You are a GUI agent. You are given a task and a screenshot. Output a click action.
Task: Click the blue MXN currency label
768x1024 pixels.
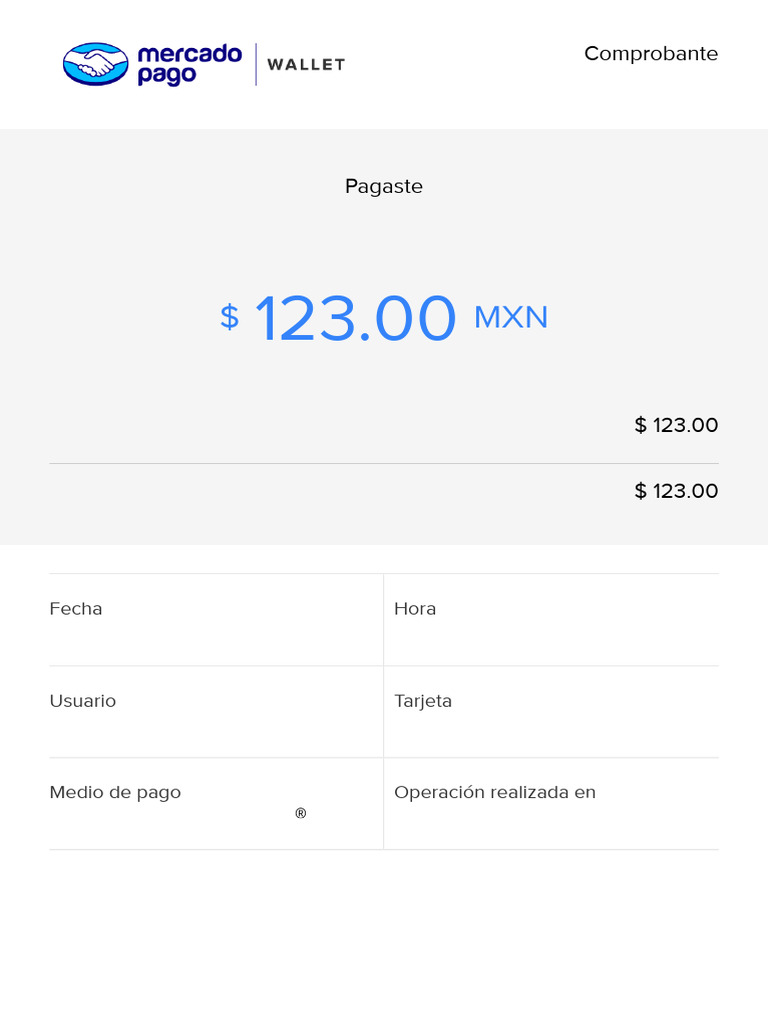tap(511, 317)
